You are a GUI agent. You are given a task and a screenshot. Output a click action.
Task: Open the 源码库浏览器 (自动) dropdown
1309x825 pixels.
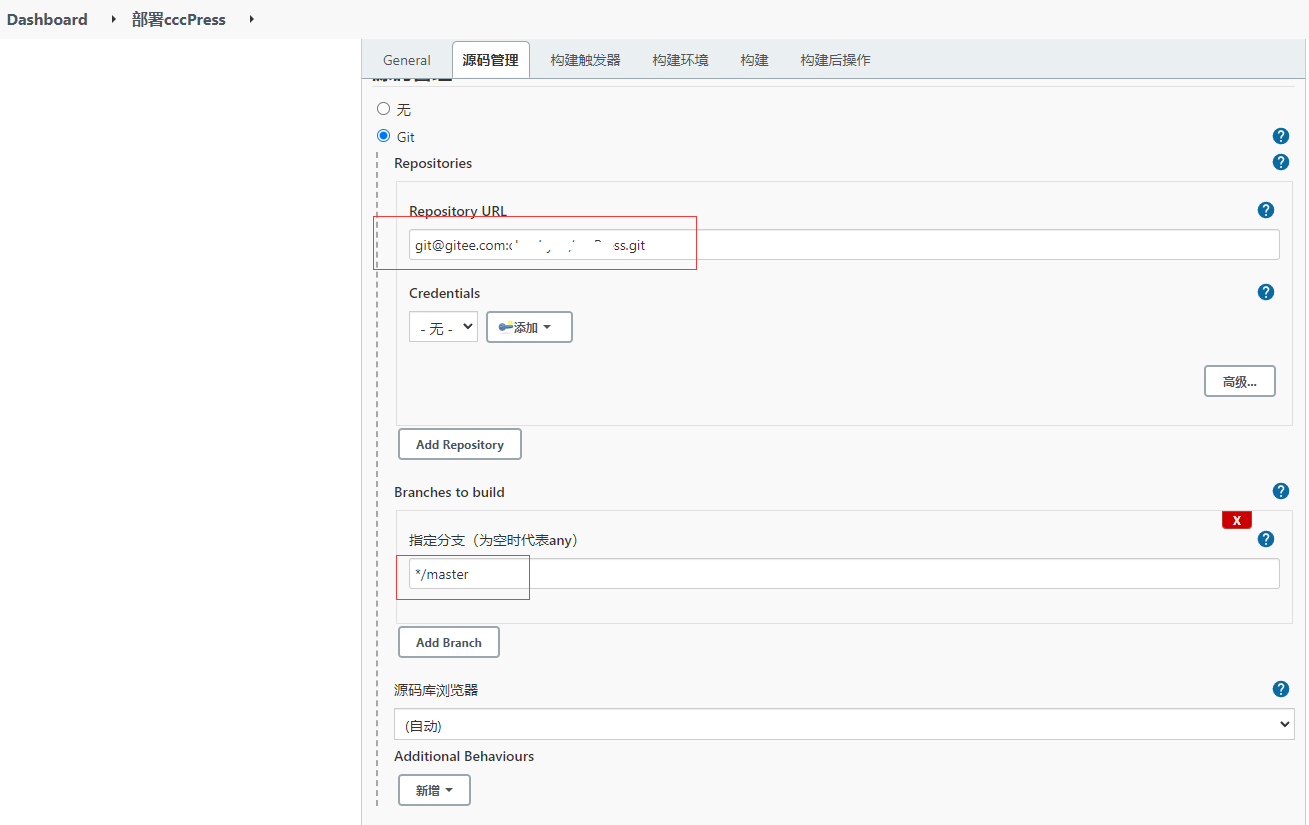[x=843, y=725]
